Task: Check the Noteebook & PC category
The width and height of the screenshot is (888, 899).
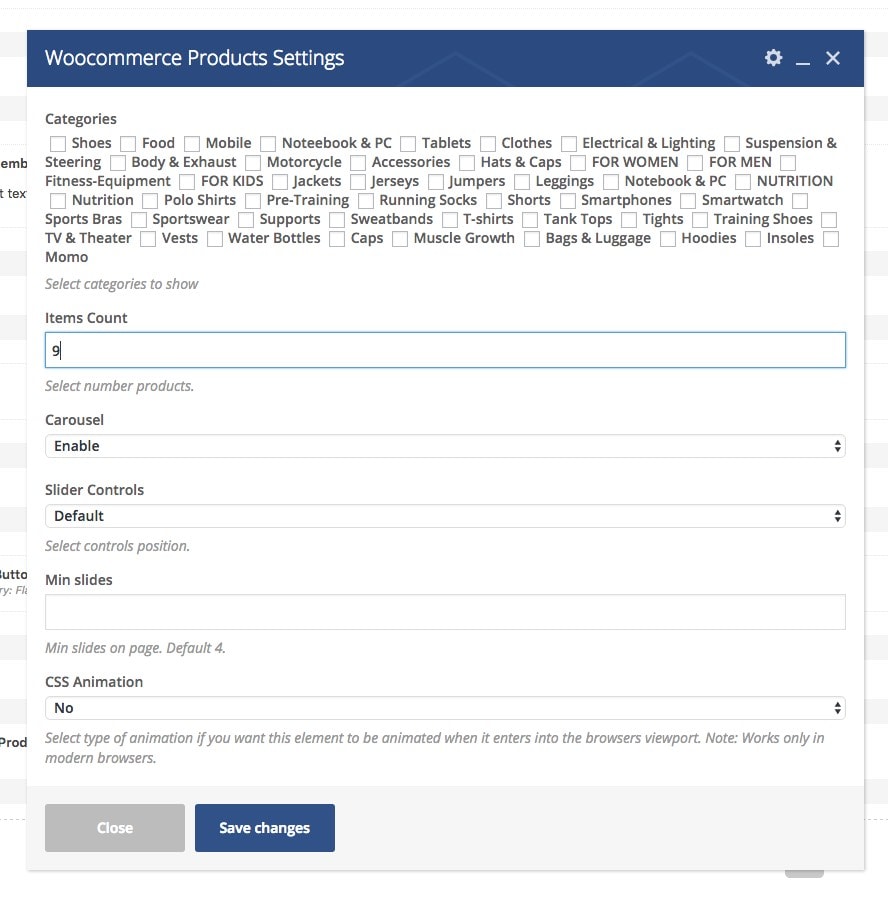Action: [x=268, y=143]
